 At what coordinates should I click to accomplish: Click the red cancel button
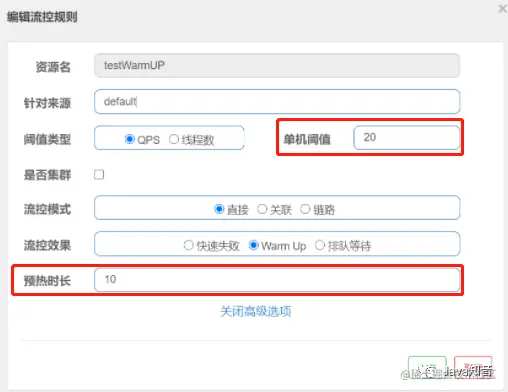[473, 367]
